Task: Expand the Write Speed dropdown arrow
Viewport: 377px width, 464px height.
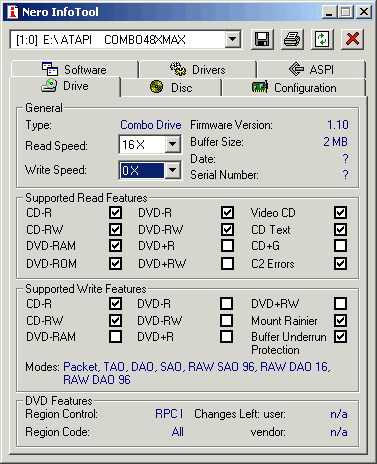Action: (172, 170)
